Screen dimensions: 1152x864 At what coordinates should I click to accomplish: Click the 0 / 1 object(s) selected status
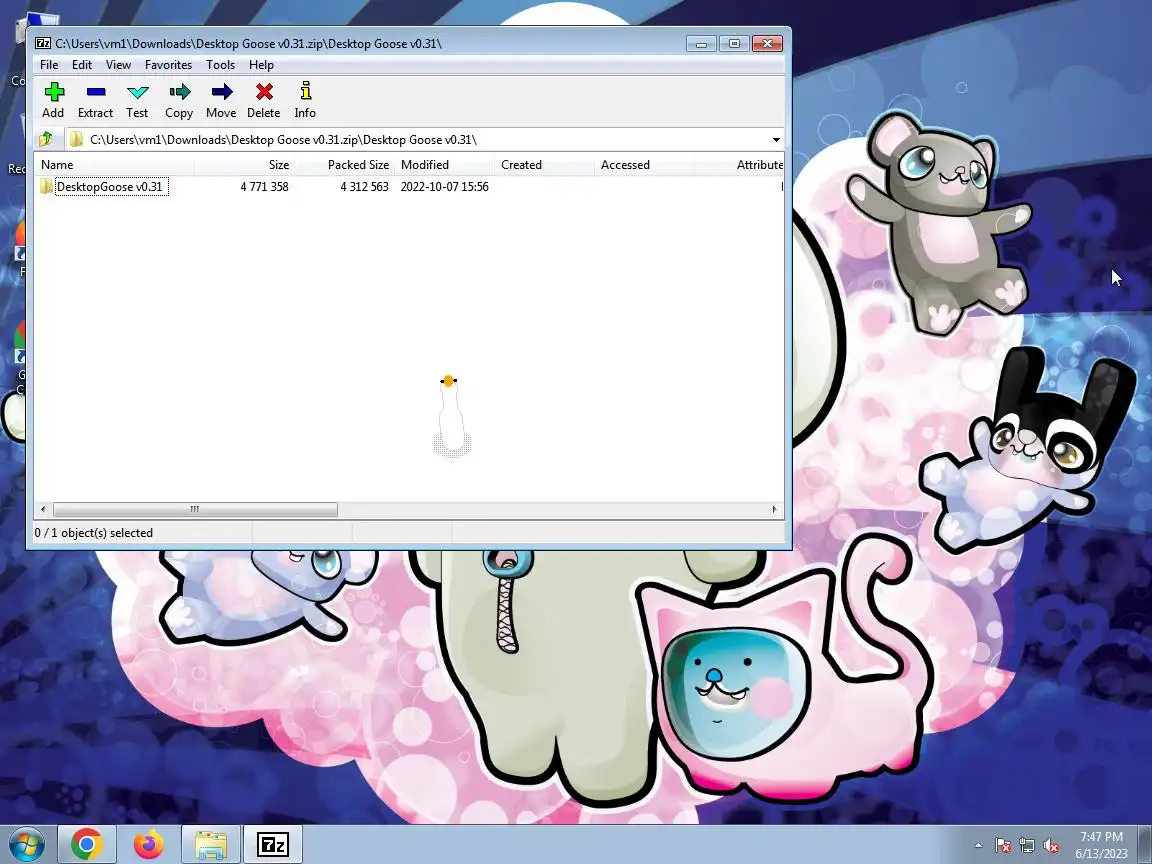[94, 533]
